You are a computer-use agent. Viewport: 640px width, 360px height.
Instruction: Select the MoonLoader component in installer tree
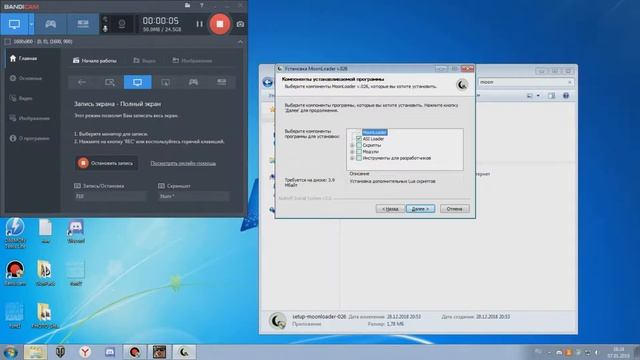coord(374,132)
